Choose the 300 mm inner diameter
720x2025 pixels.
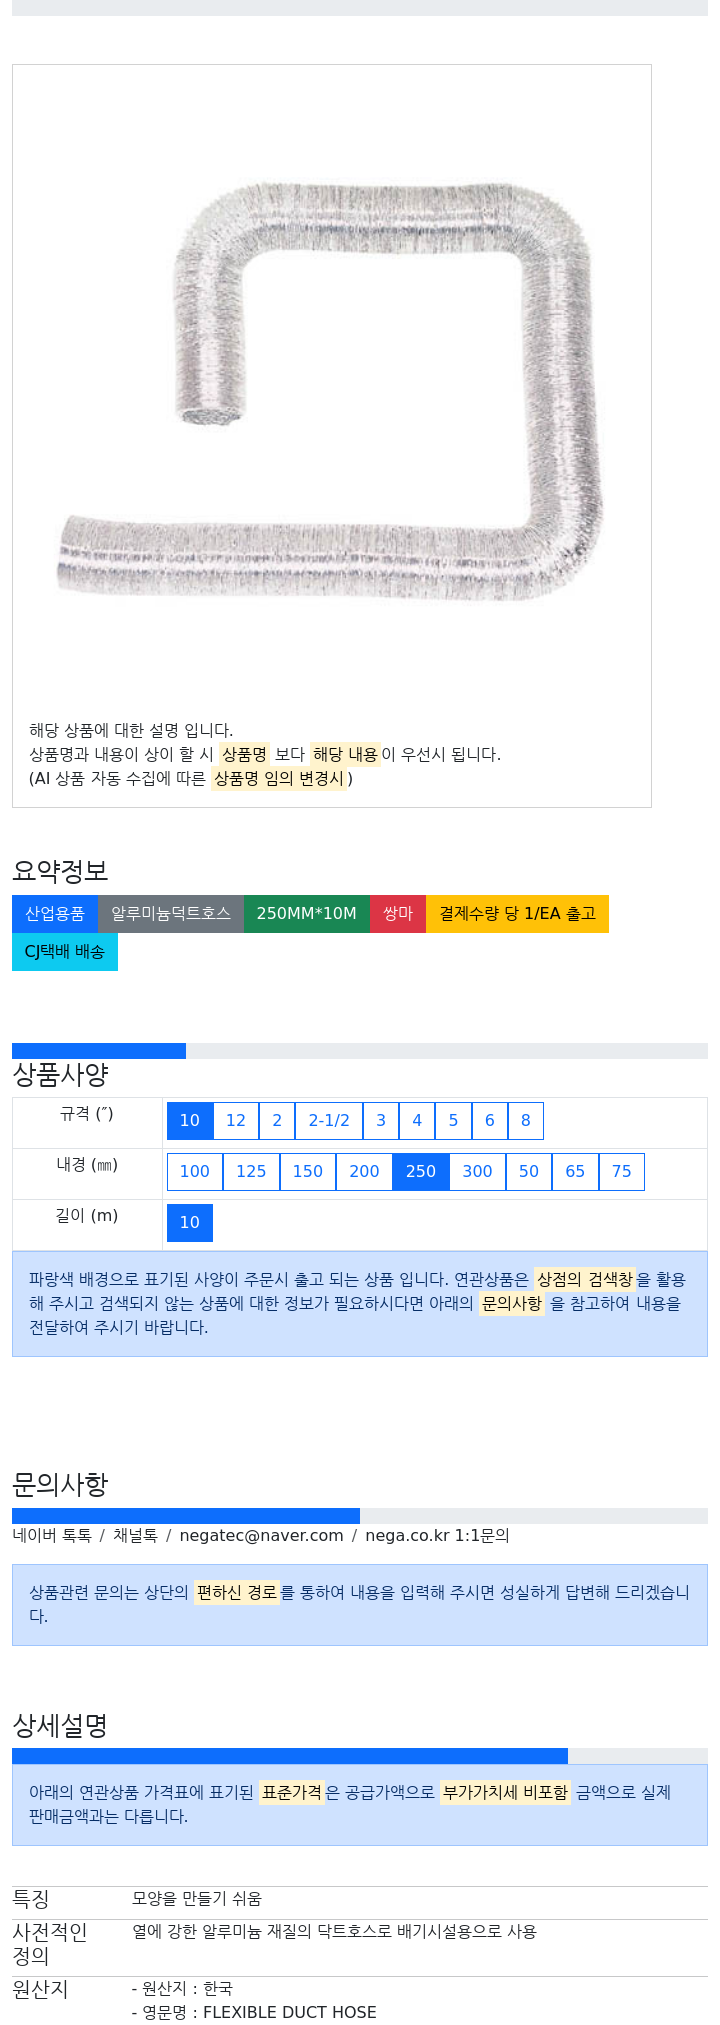click(x=477, y=1172)
